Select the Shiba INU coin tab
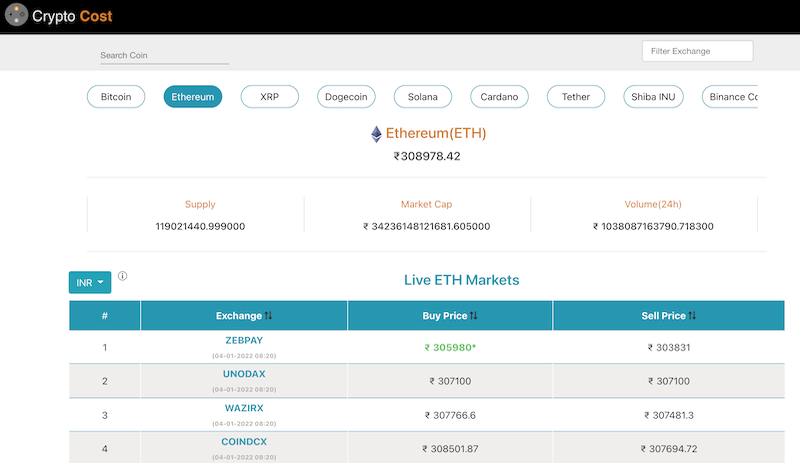 [x=653, y=96]
